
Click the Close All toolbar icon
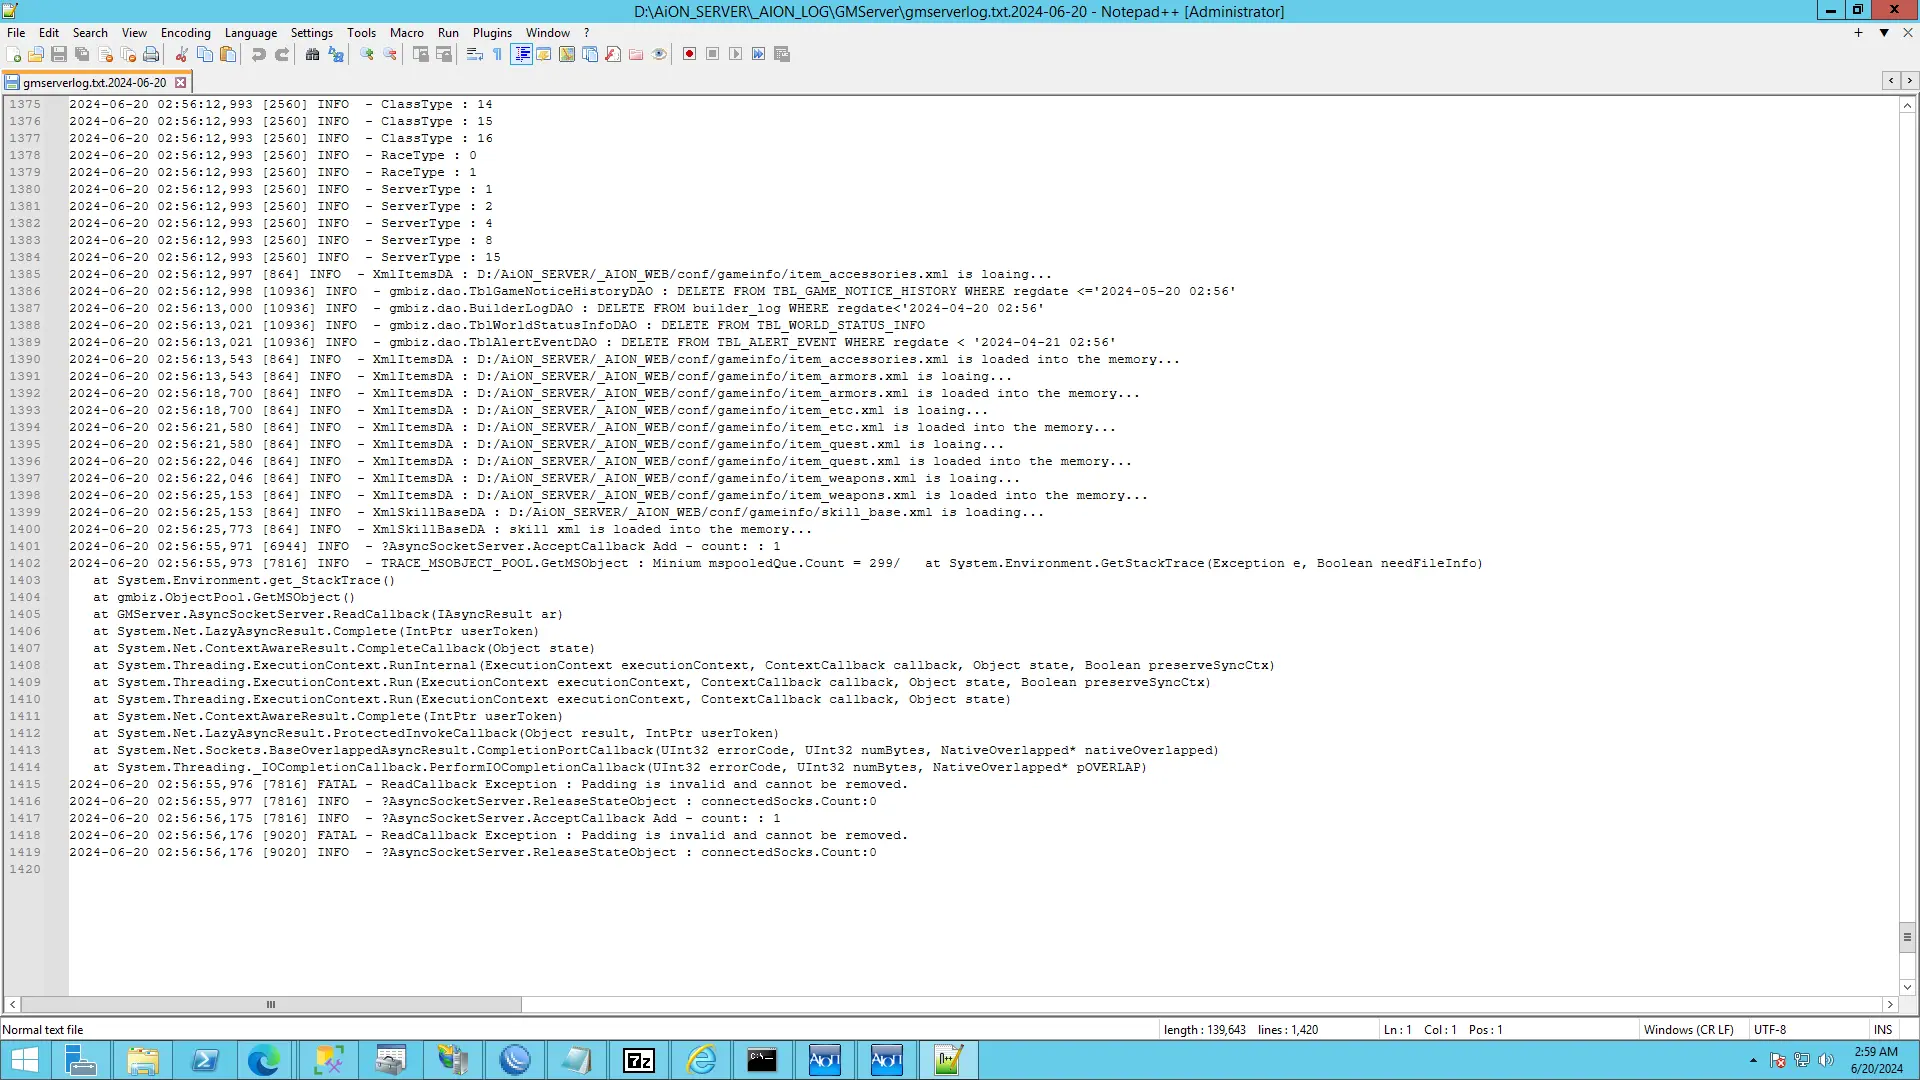coord(128,54)
